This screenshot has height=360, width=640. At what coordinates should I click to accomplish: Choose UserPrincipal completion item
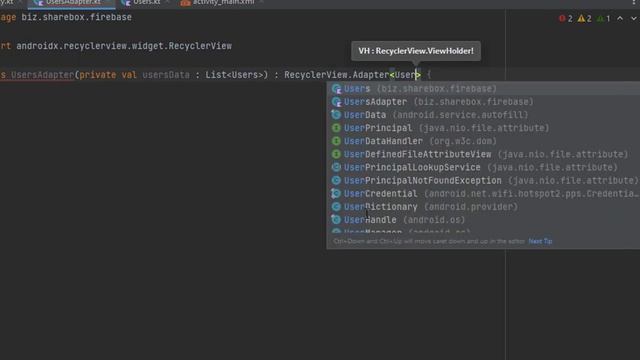483,128
